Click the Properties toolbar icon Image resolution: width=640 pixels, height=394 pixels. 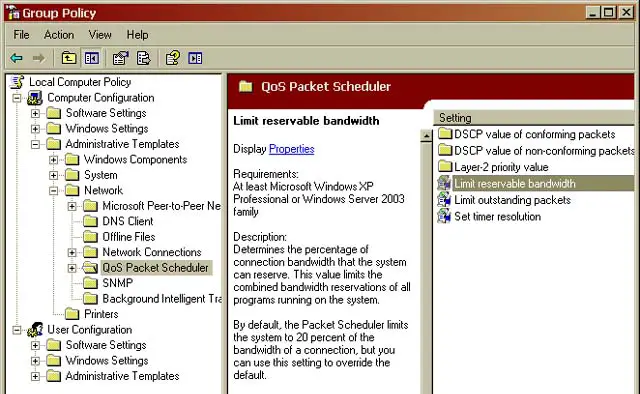tap(120, 58)
